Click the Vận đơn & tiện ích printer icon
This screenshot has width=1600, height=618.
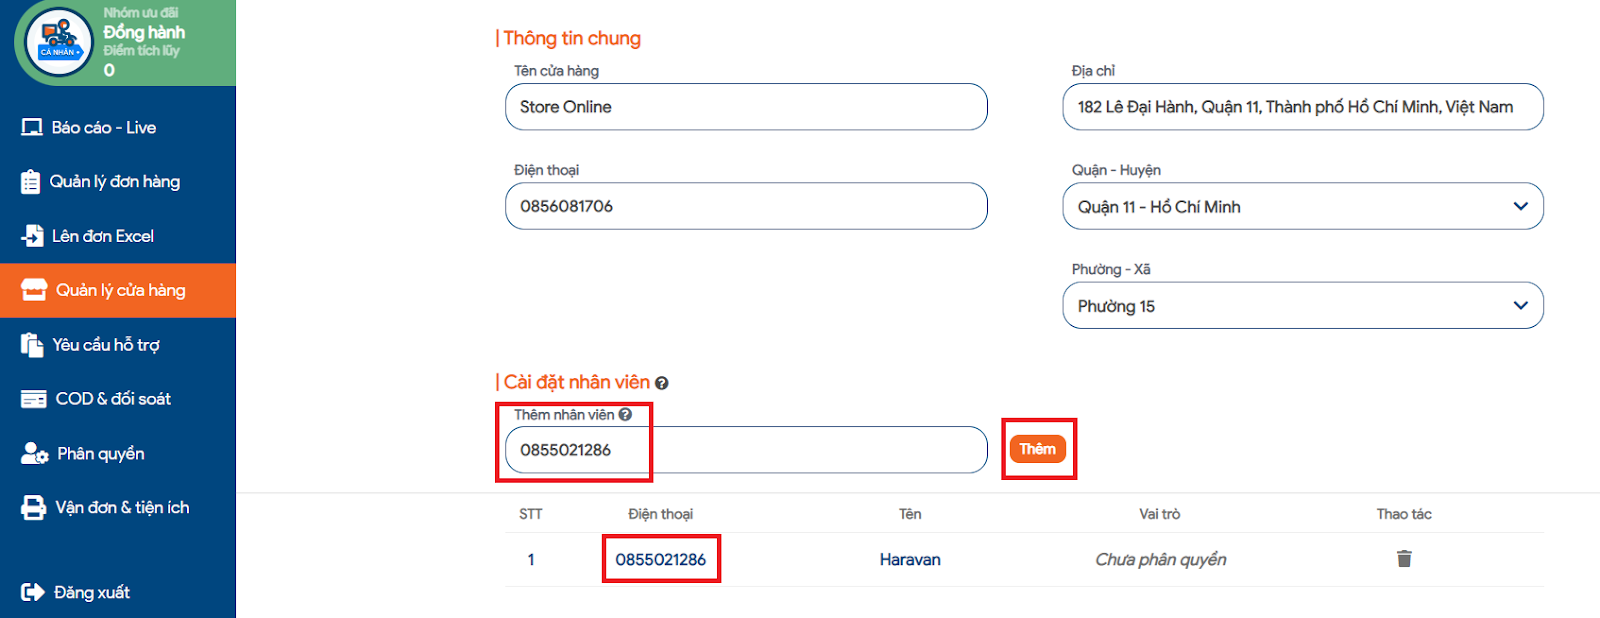point(34,508)
